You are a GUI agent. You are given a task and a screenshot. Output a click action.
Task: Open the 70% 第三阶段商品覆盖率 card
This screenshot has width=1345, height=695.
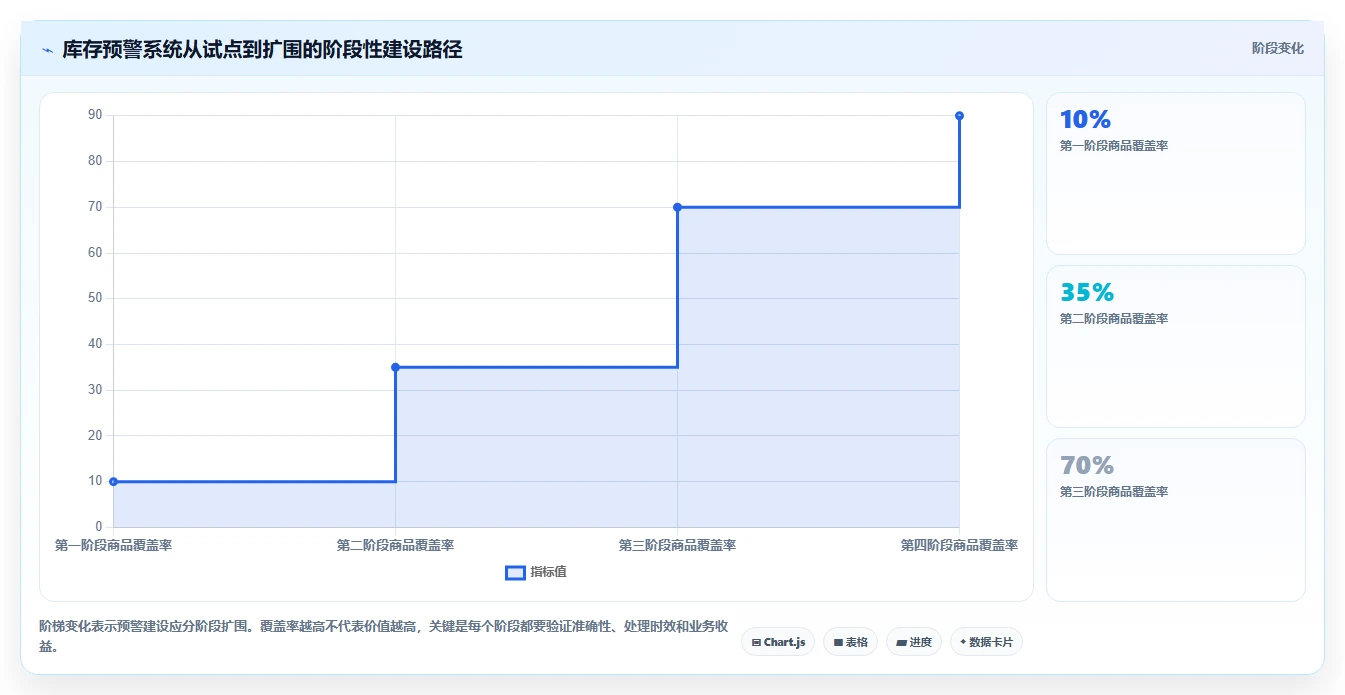1175,520
